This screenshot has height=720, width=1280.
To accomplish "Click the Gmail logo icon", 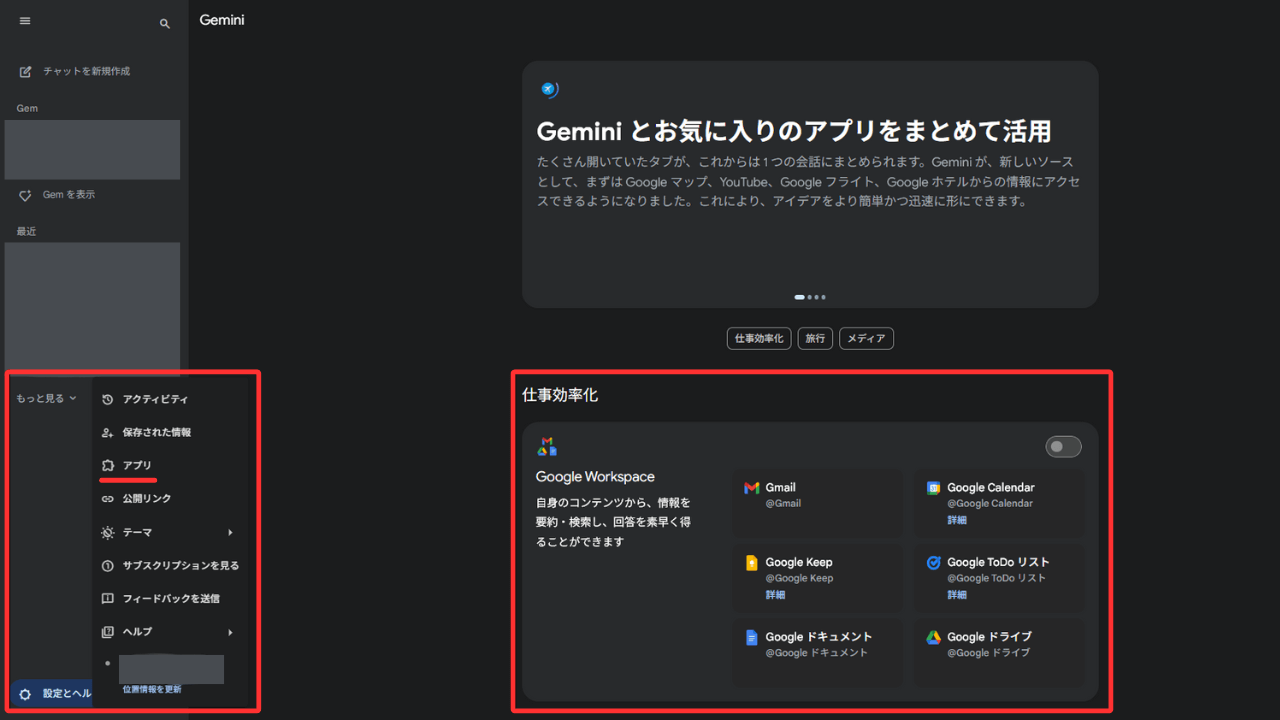I will click(x=752, y=488).
